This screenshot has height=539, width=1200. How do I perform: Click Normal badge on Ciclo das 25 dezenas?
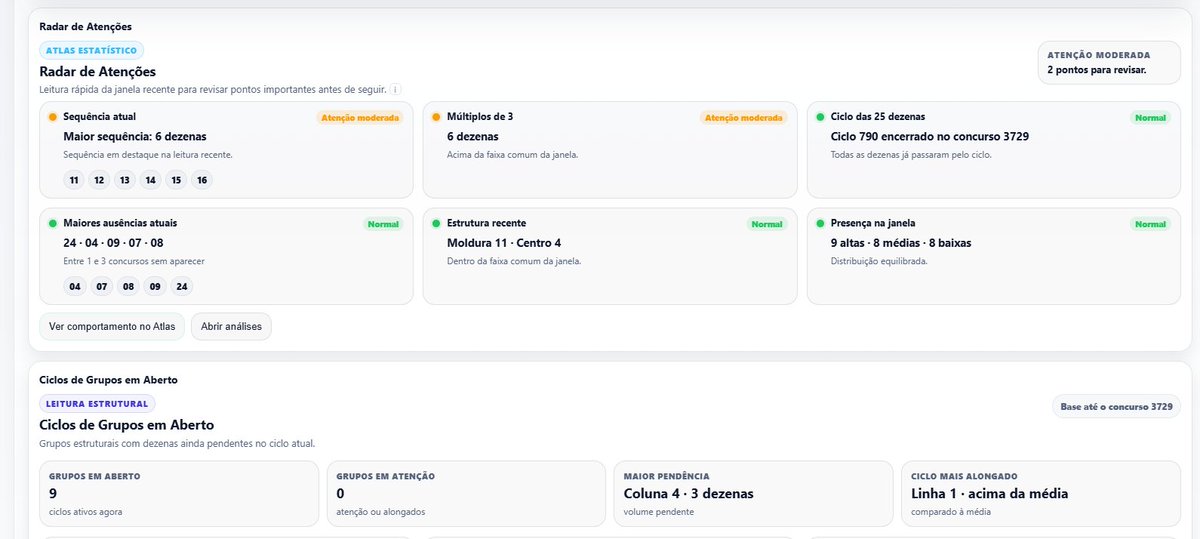pos(1150,118)
